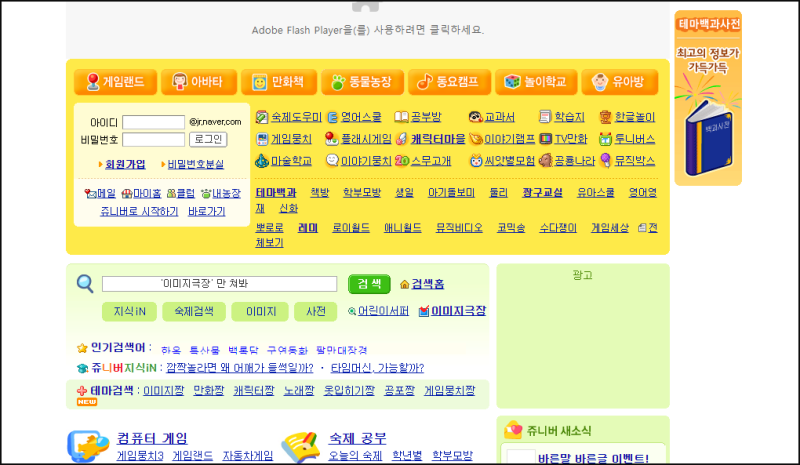Open the 만화짱 theme search link

[209, 390]
